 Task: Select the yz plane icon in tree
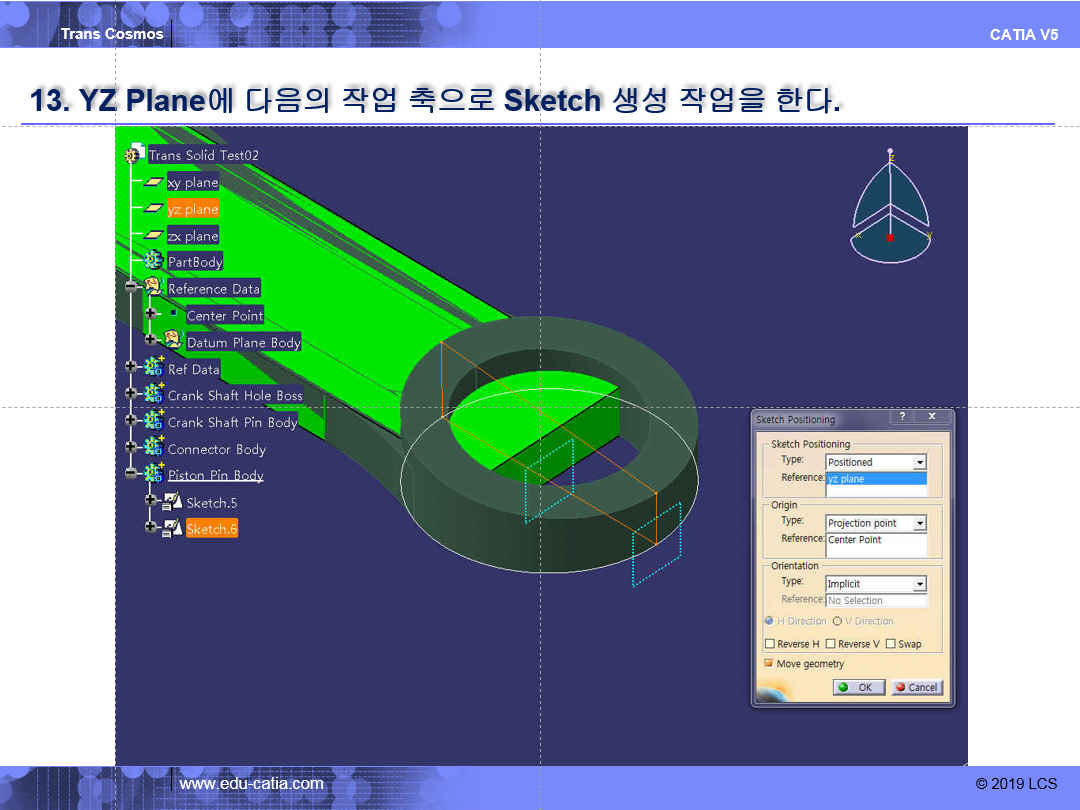[x=154, y=208]
